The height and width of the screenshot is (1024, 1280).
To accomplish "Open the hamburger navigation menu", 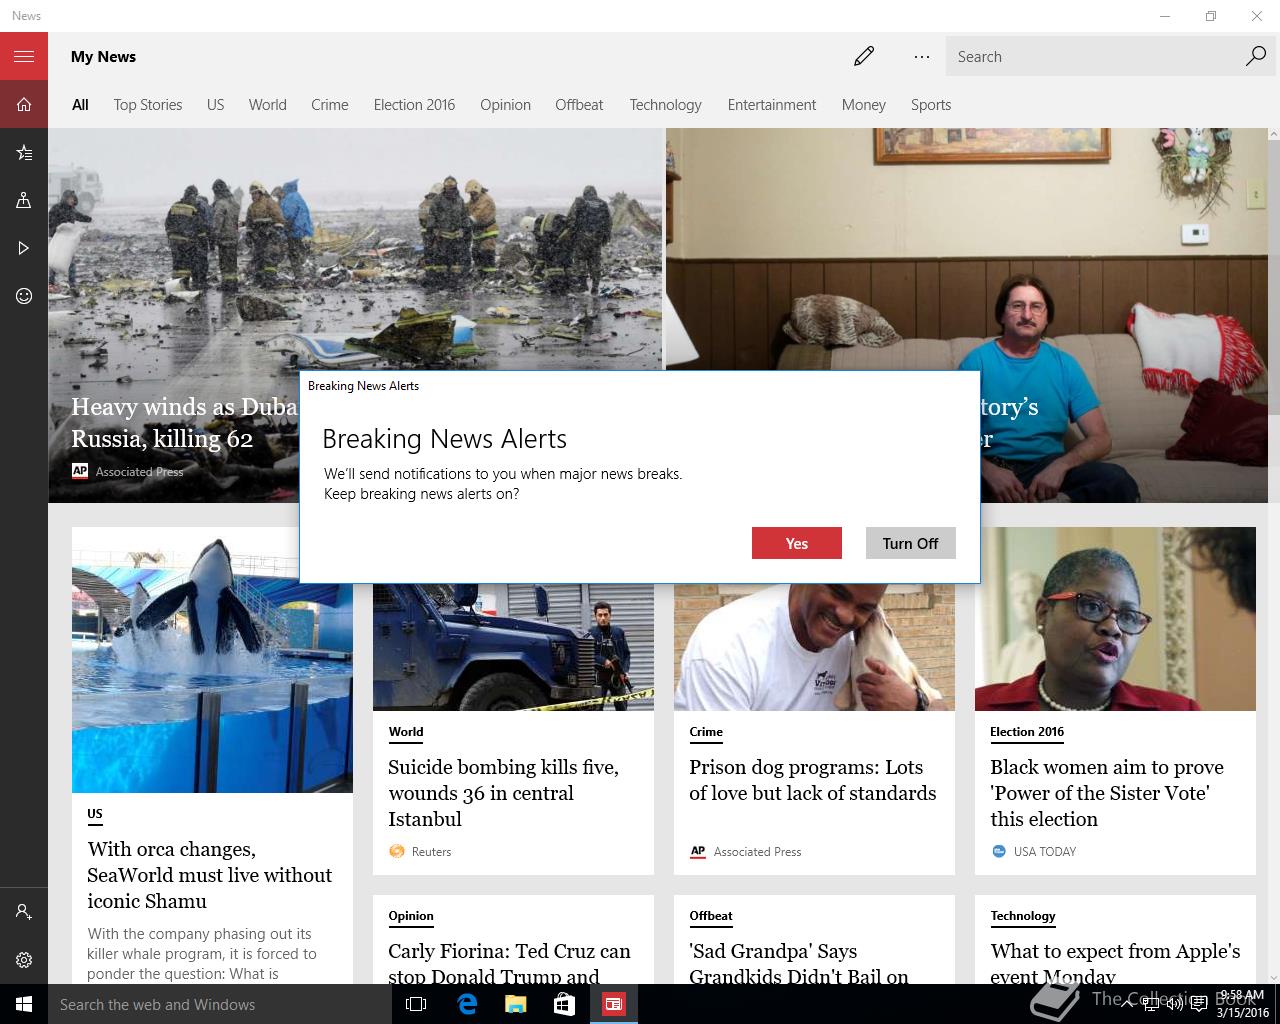I will click(x=24, y=56).
